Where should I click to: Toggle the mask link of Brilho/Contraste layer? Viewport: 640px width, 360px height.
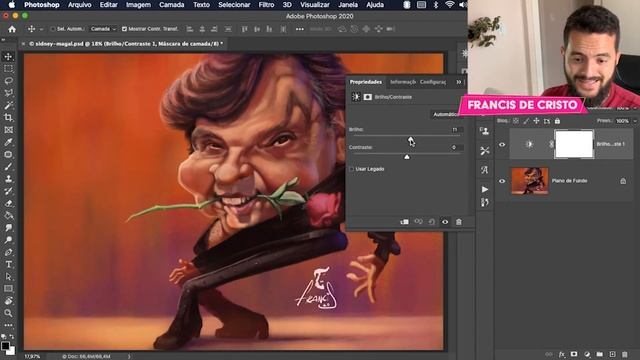551,144
